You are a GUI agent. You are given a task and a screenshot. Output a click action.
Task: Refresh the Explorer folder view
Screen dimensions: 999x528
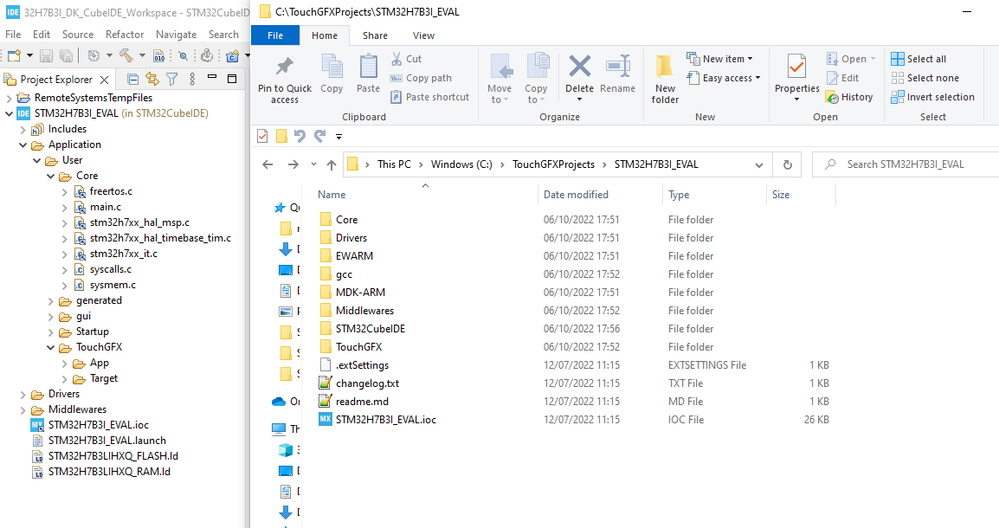coord(787,164)
